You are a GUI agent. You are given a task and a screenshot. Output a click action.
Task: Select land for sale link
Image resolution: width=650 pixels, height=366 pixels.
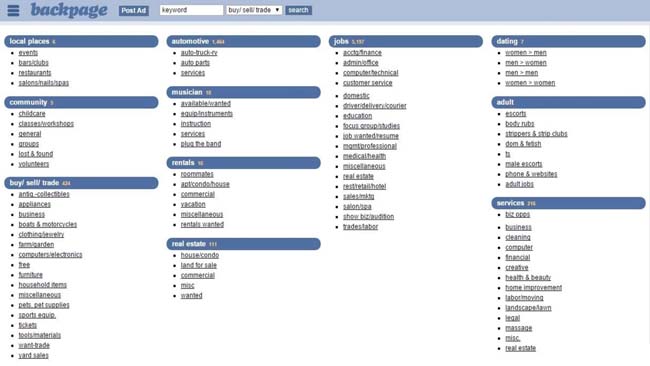click(x=199, y=265)
